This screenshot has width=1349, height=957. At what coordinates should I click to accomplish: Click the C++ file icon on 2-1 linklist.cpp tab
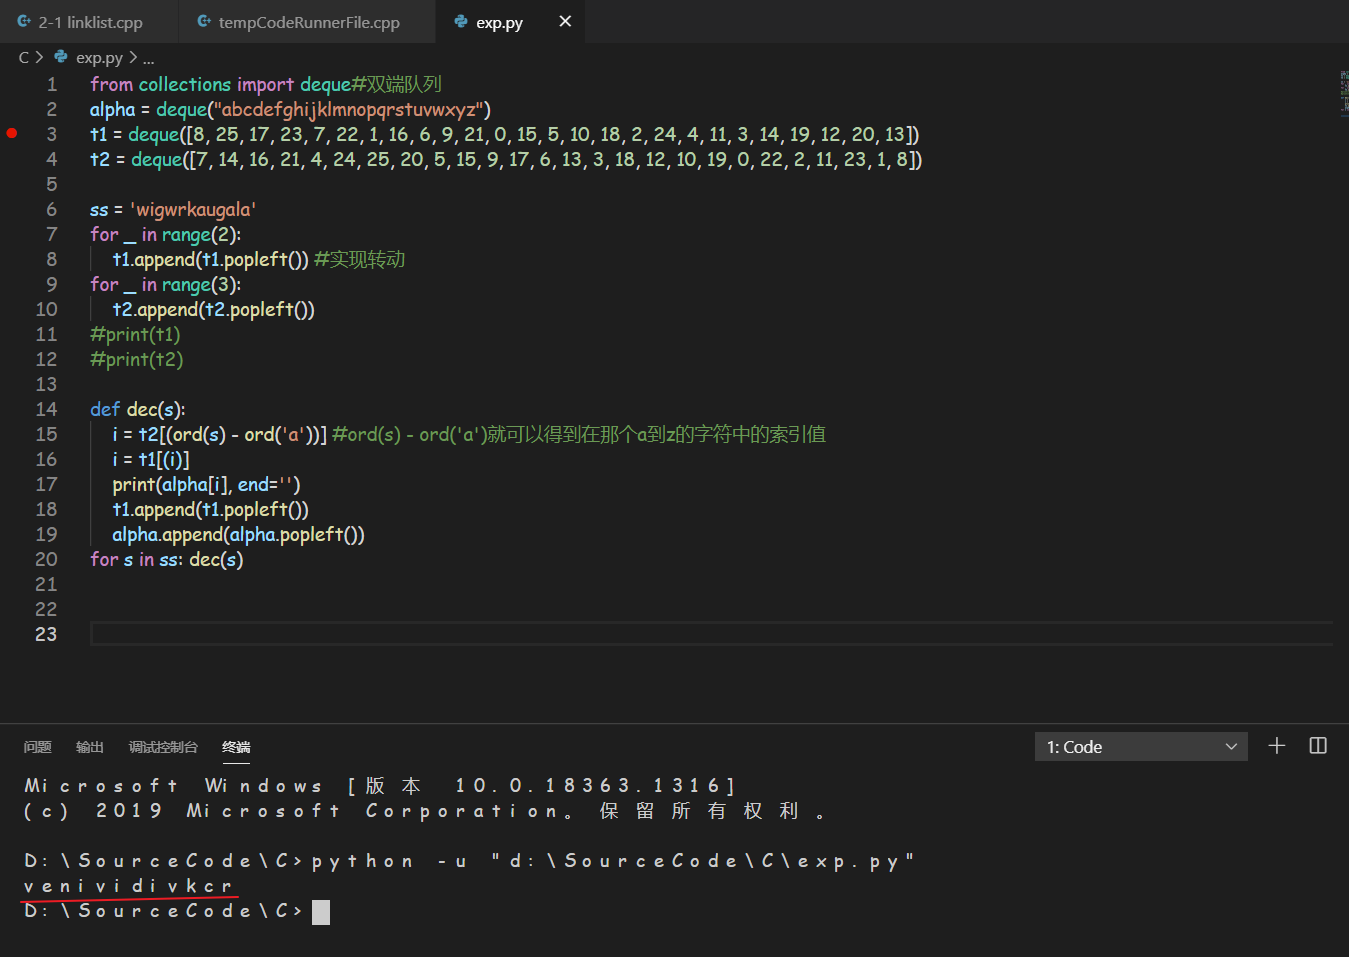(24, 21)
